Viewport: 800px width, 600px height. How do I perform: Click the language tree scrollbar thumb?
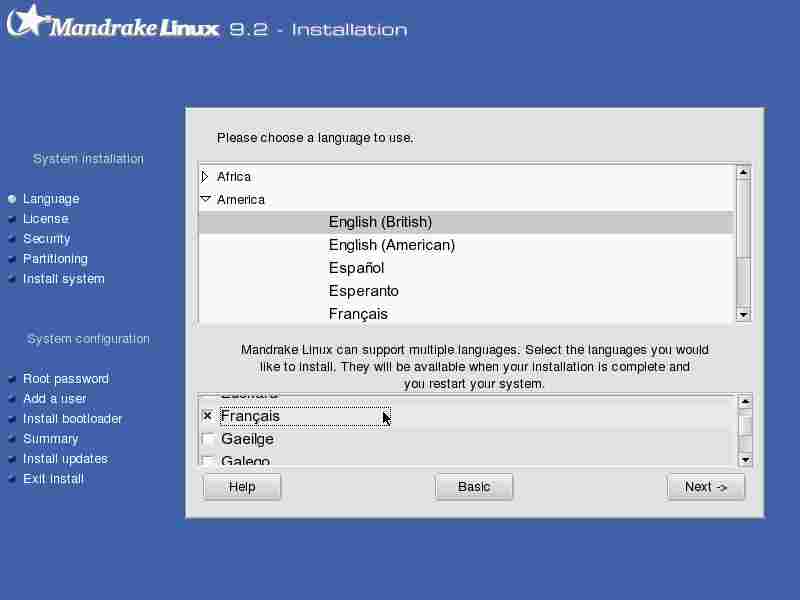click(743, 219)
